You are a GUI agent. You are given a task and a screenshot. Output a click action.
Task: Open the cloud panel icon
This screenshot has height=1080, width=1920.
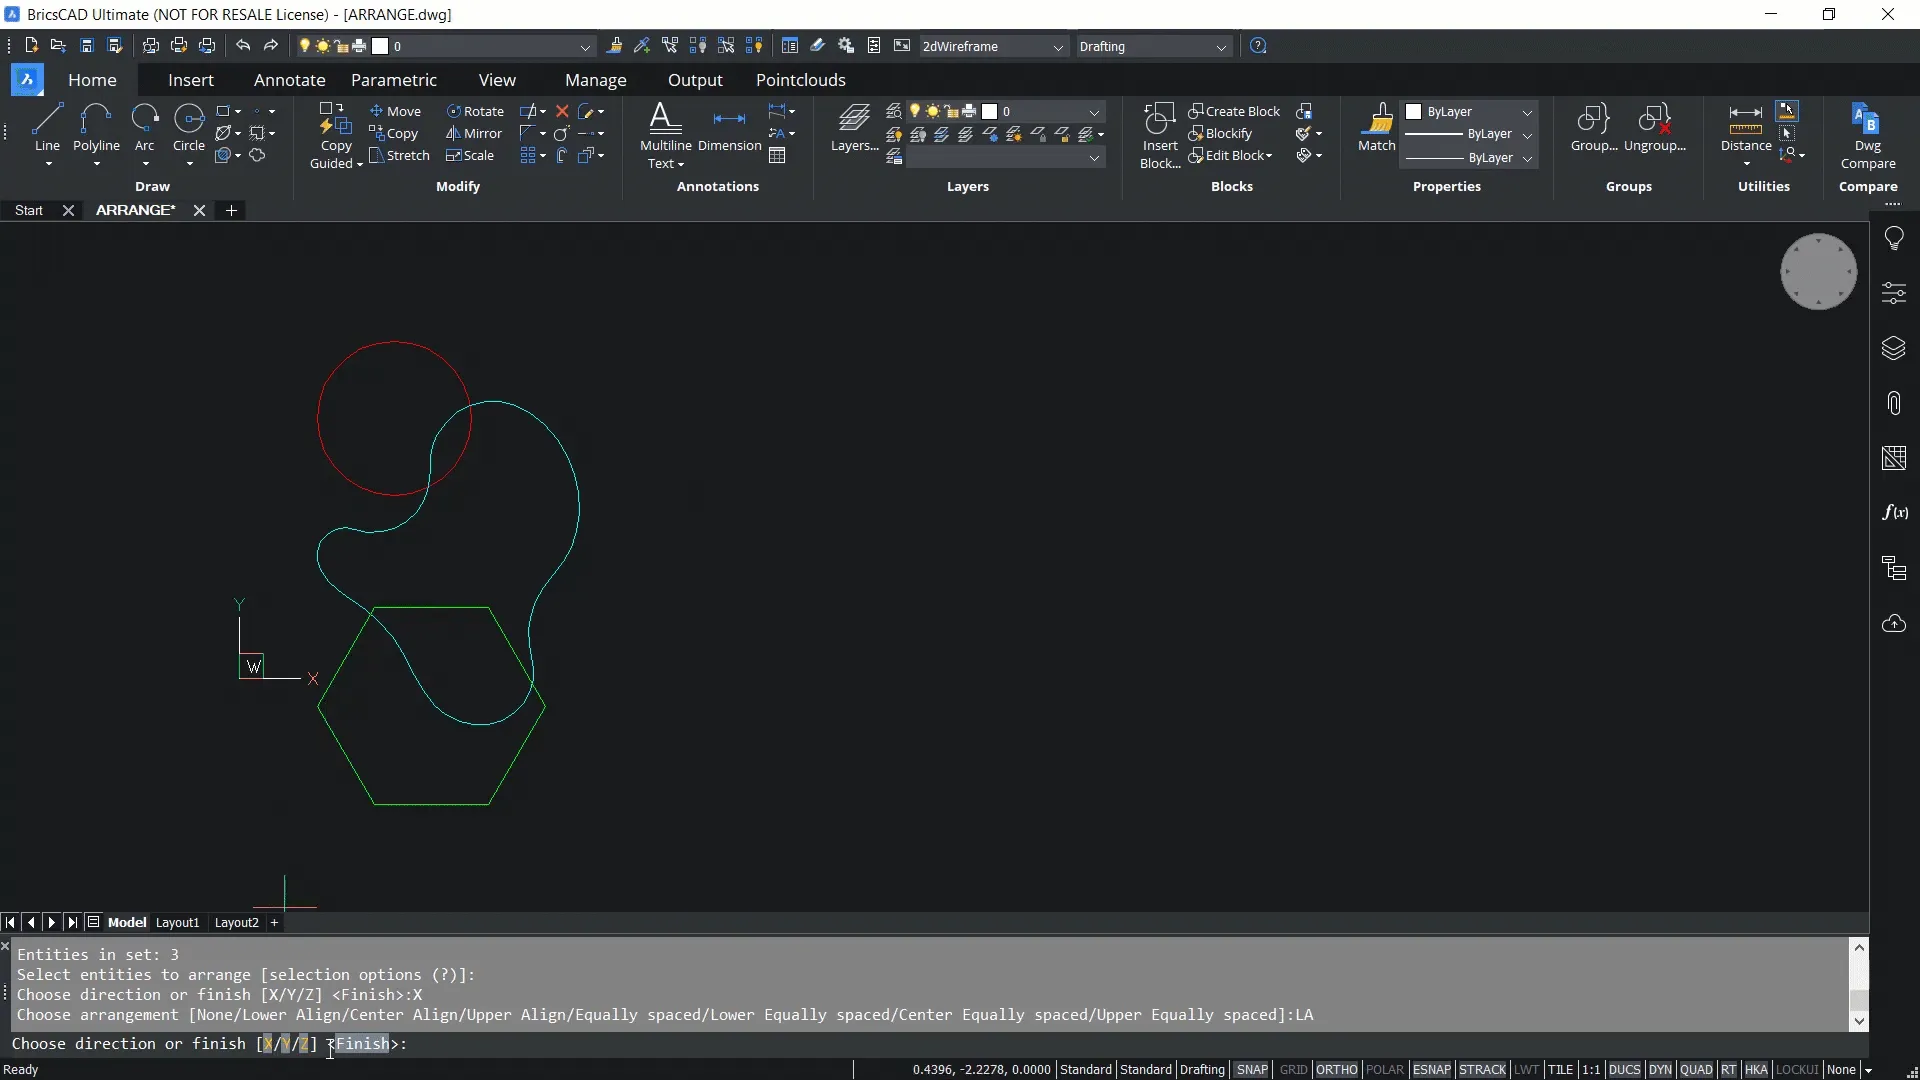[x=1894, y=624]
